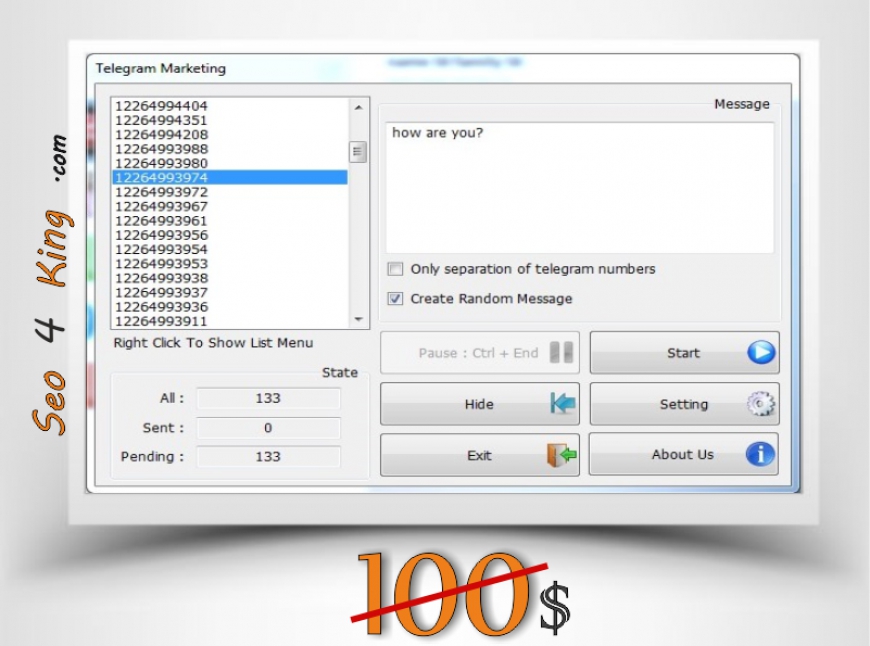The image size is (870, 646).
Task: Click the Exit button label
Action: [479, 456]
